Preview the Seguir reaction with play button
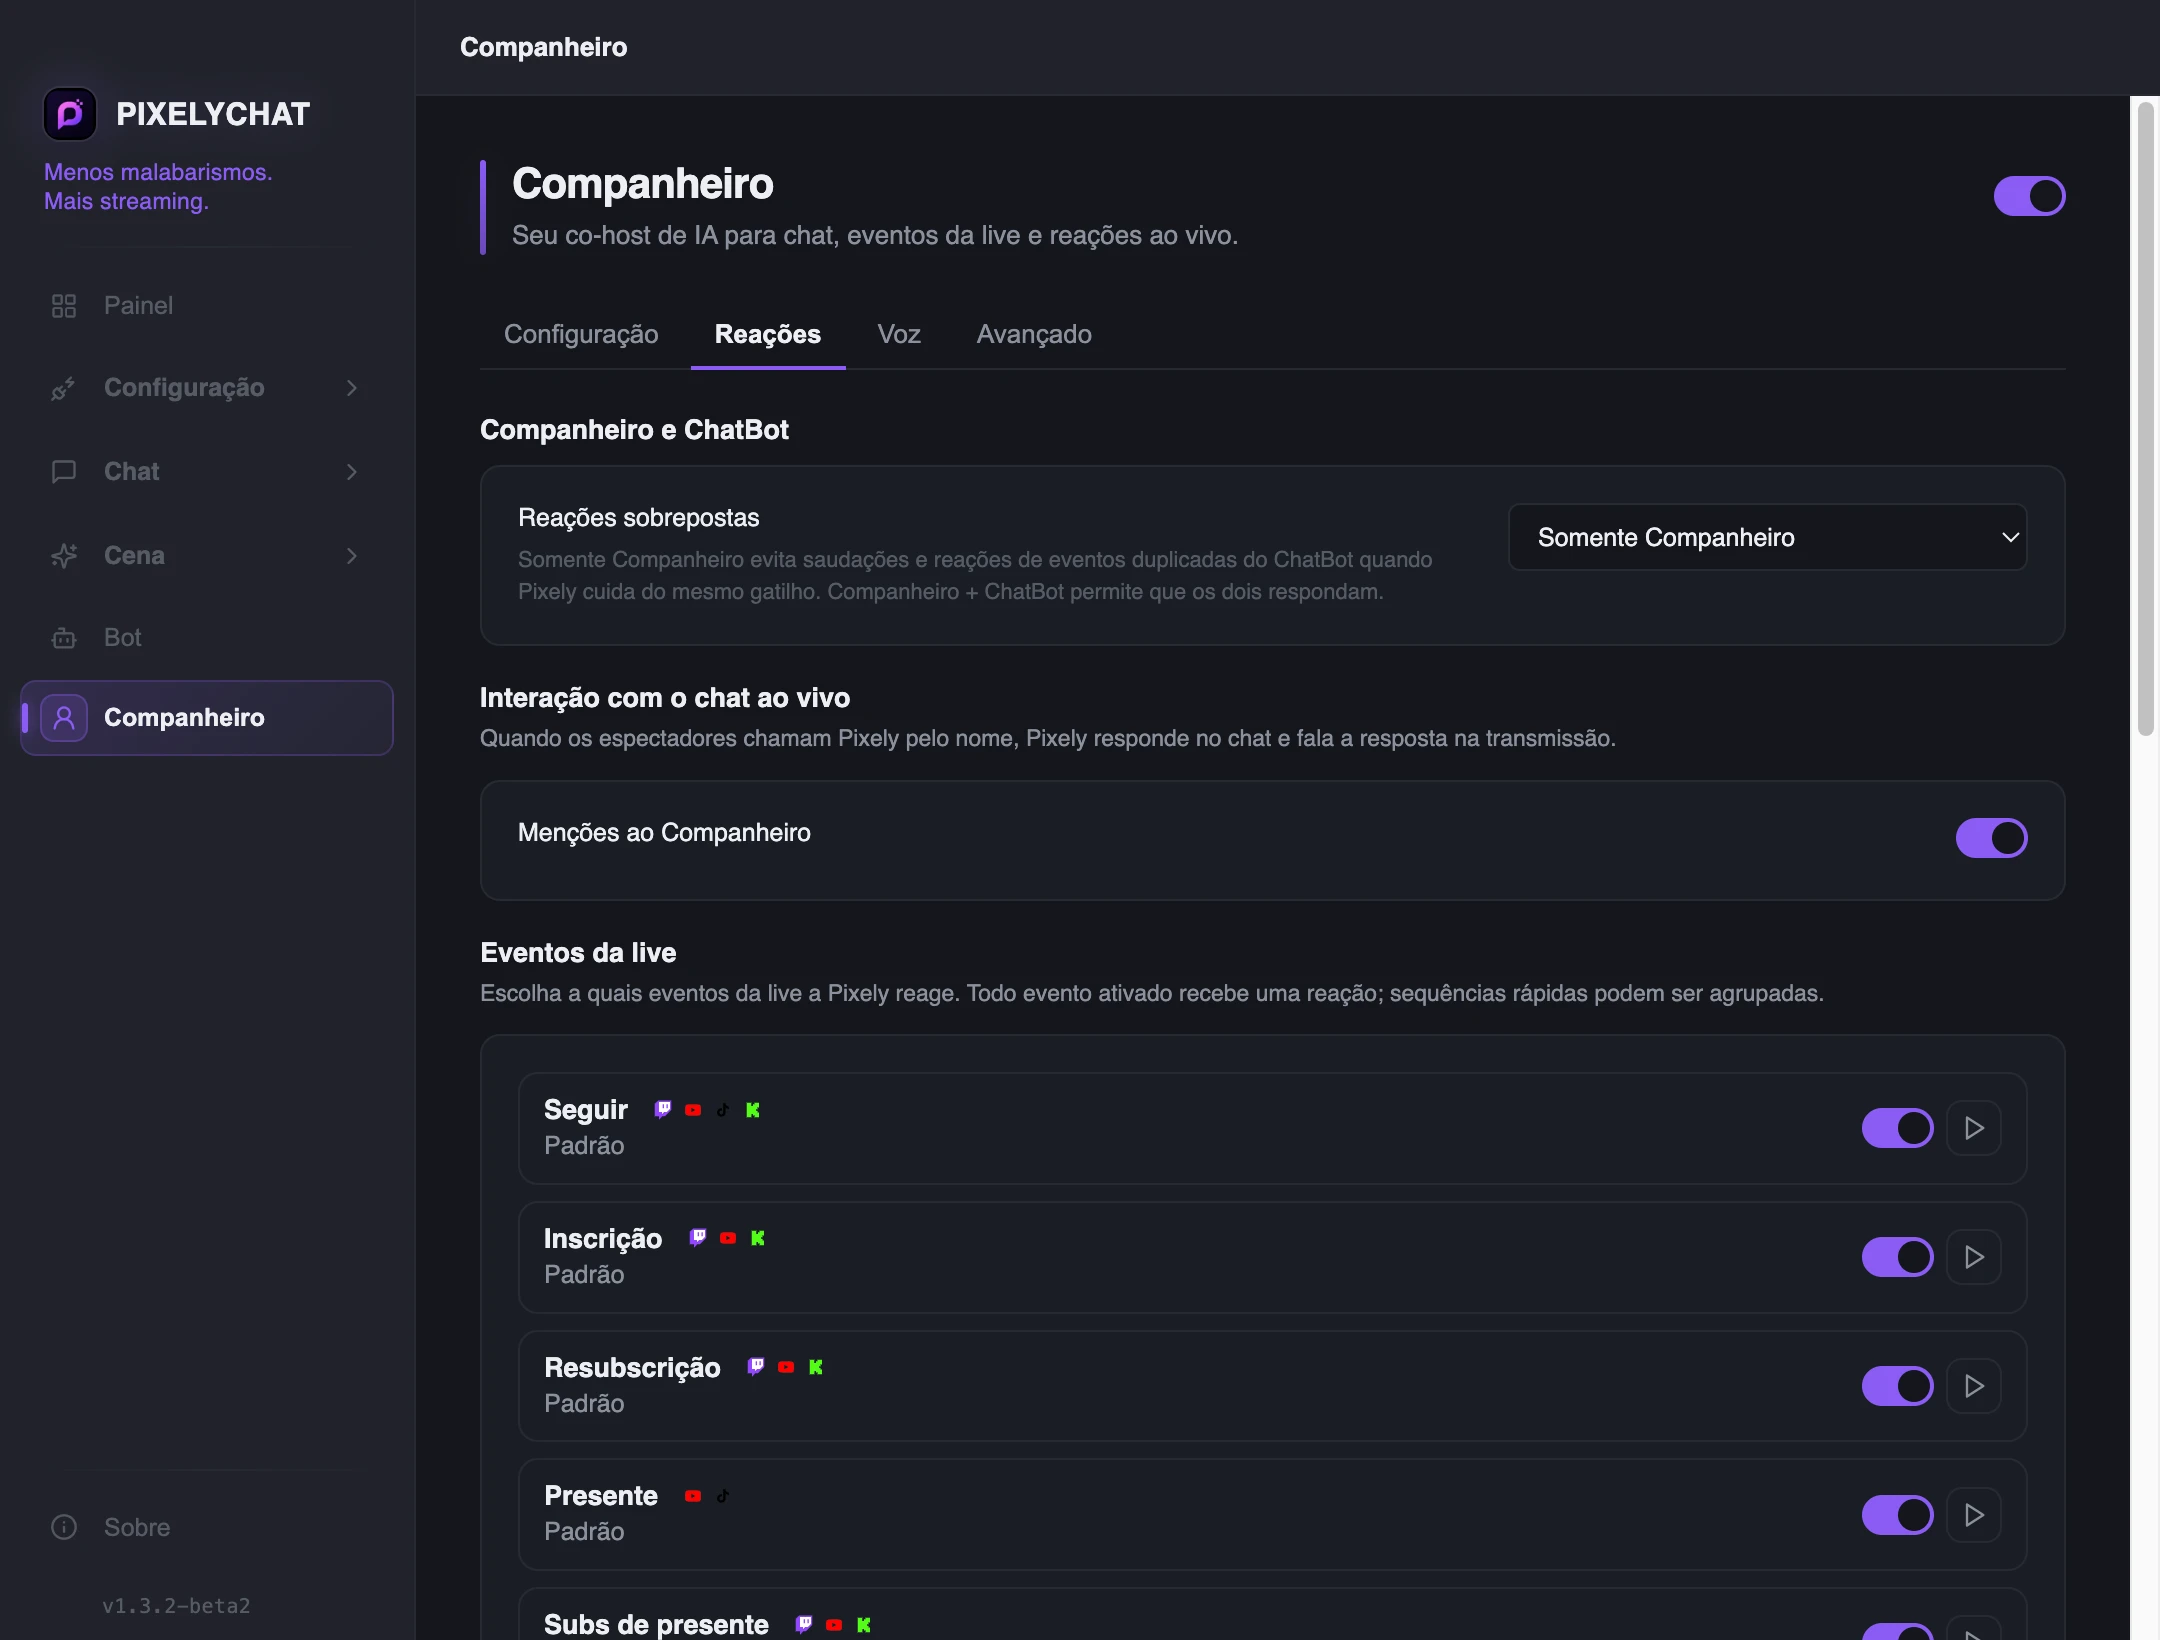 (x=1973, y=1128)
